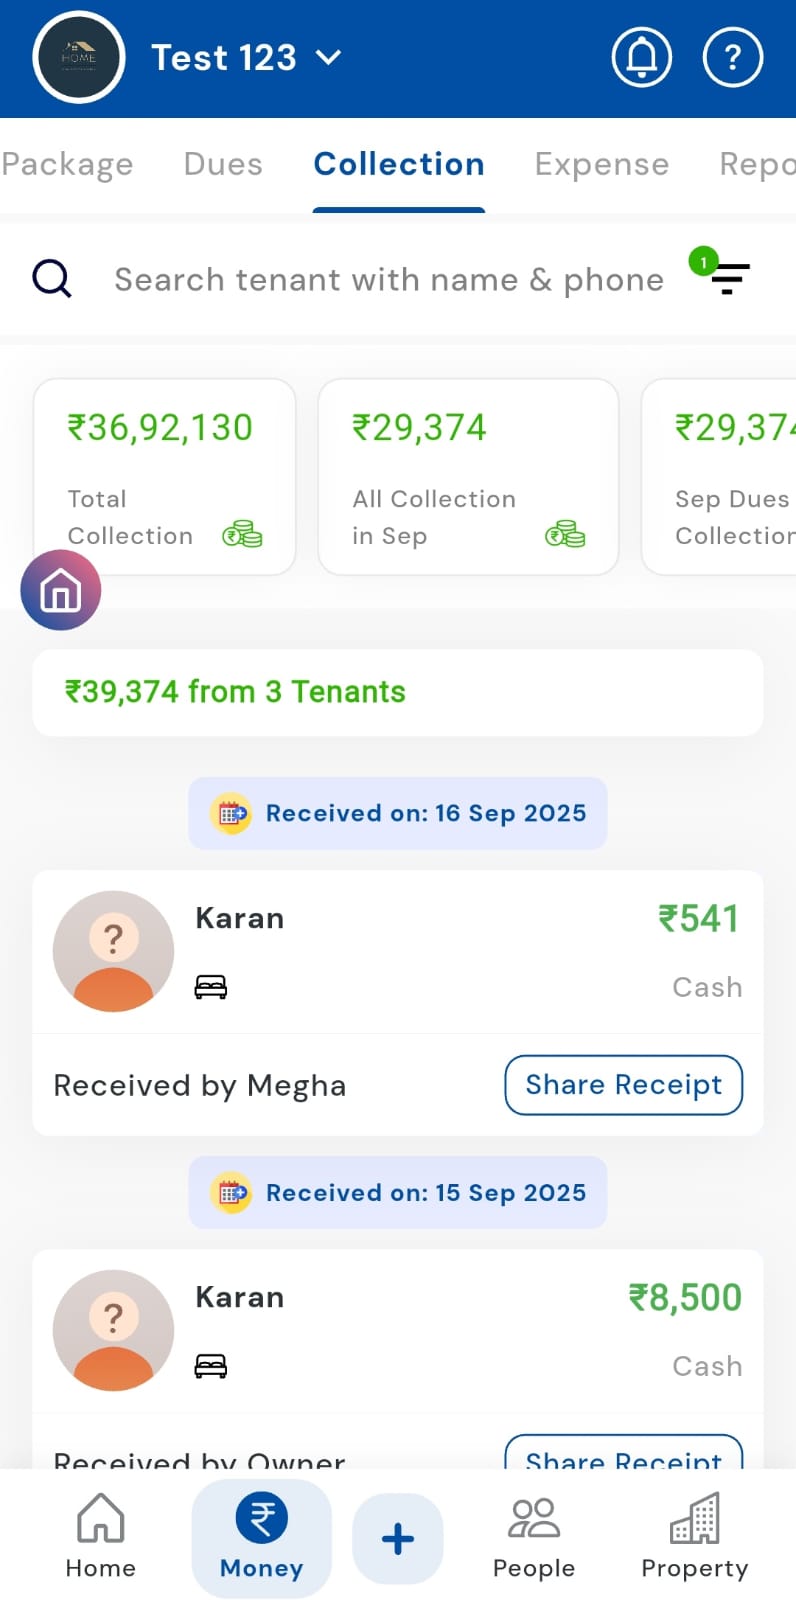Open the Property section in the bottom bar
The width and height of the screenshot is (796, 1600).
[x=694, y=1537]
